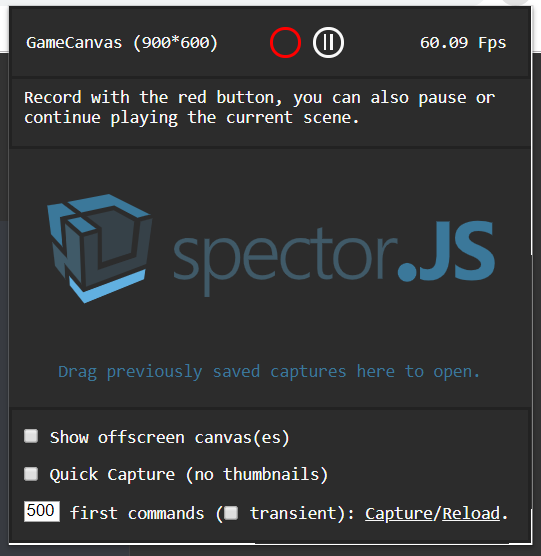541x556 pixels.
Task: Click the Spector.JS cube logo
Action: (100, 248)
